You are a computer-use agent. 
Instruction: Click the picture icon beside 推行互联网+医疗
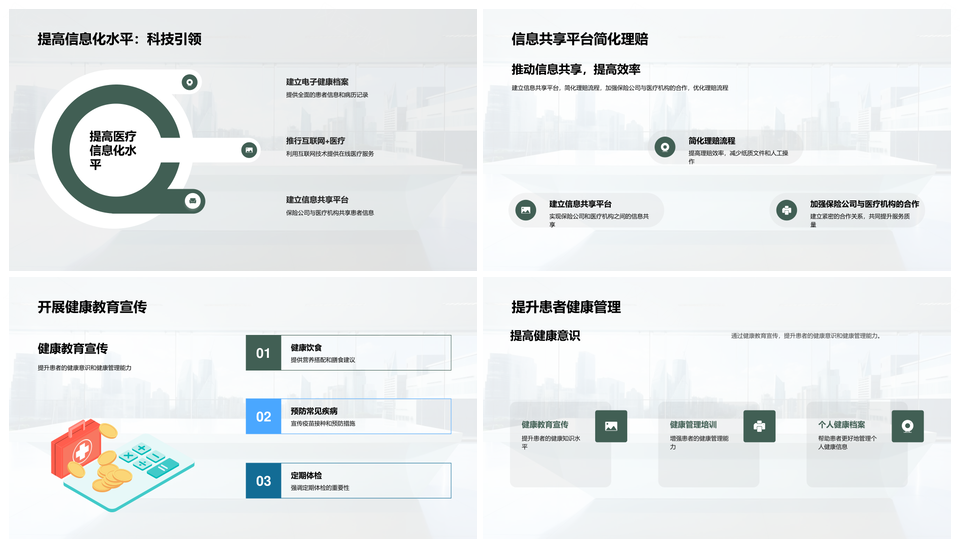point(249,150)
